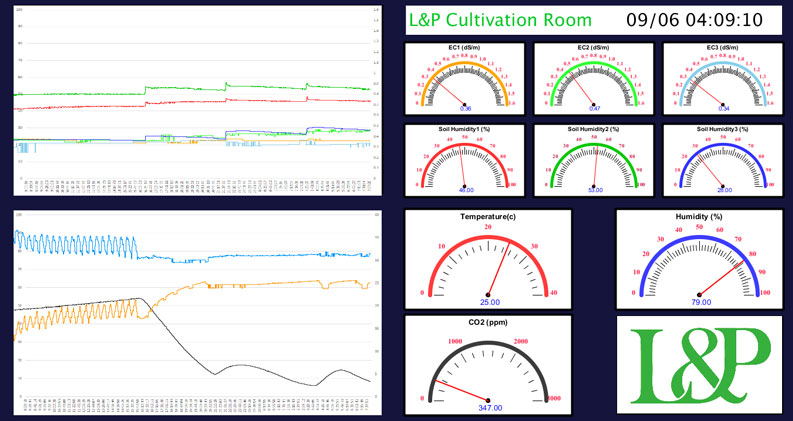Select the CO2 (ppm) gauge
This screenshot has width=793, height=421.
pyautogui.click(x=488, y=365)
